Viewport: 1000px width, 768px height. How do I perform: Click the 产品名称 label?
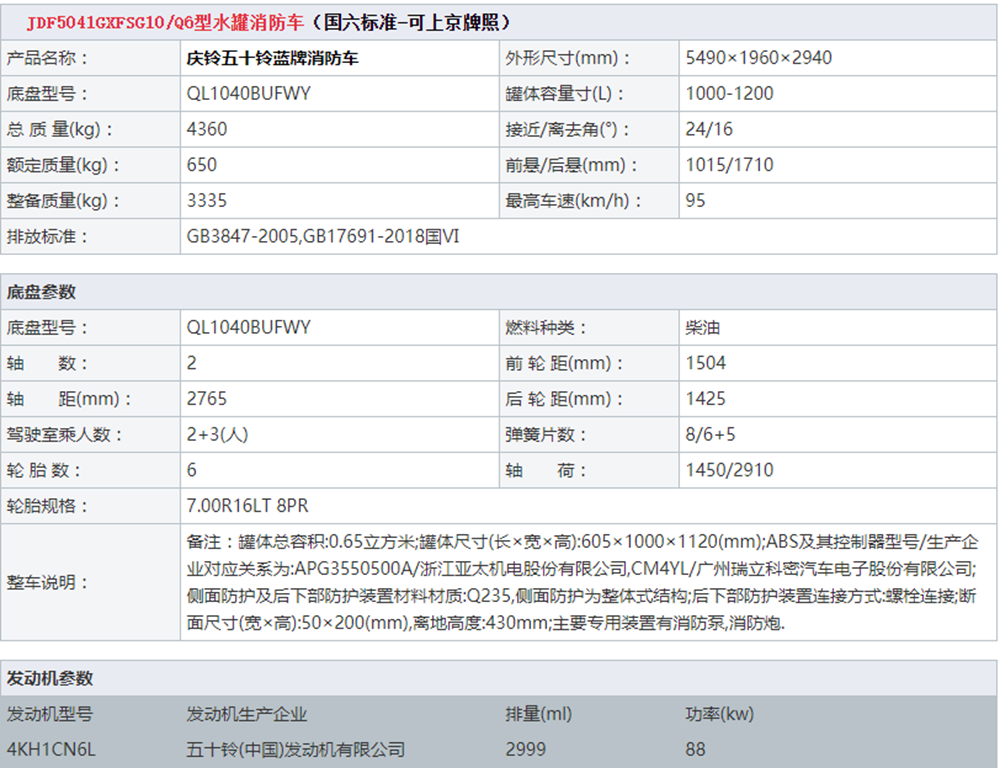[x=47, y=59]
